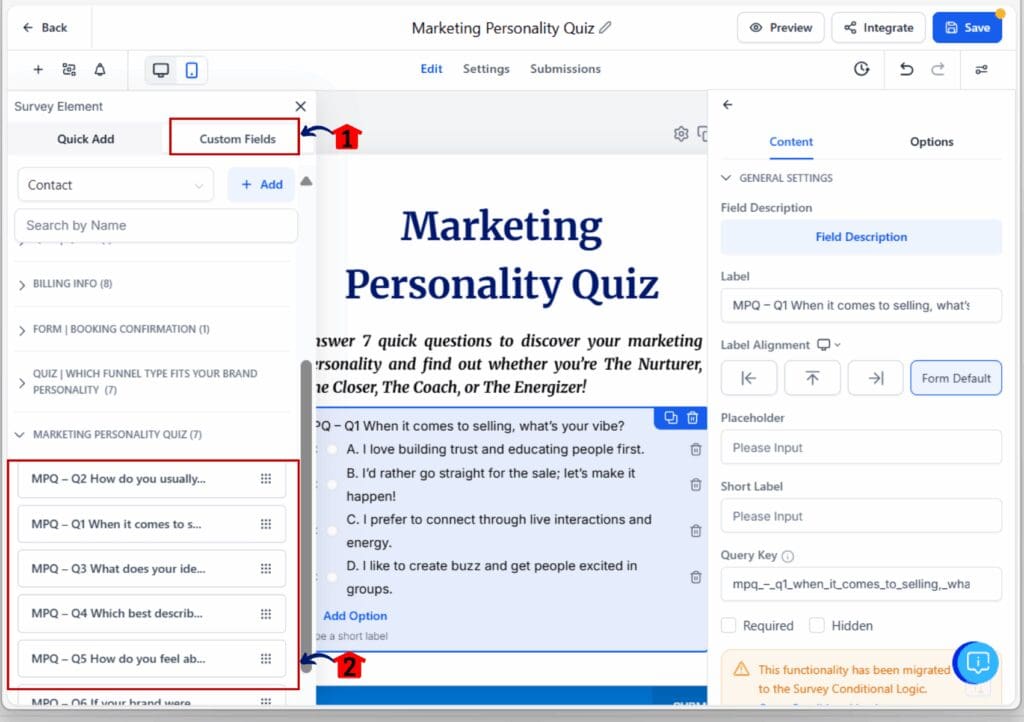Click the Save button

tap(966, 28)
